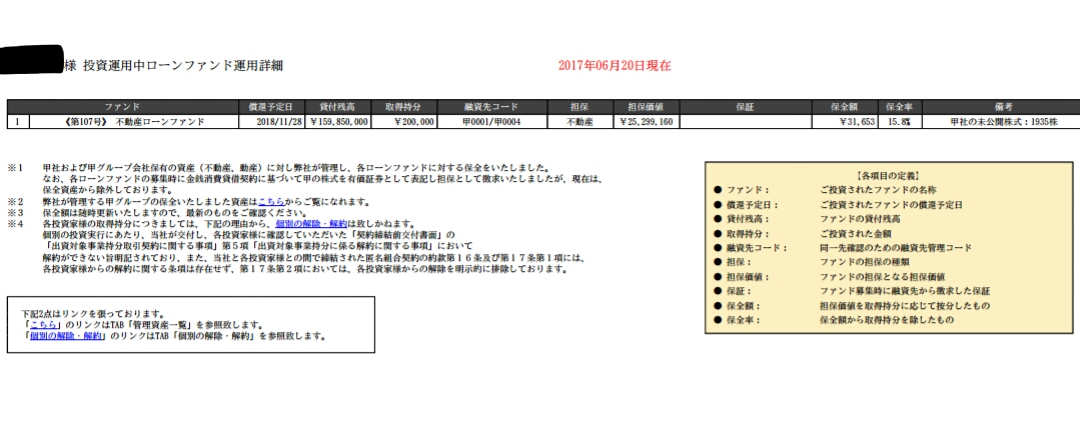1080x440 pixels.
Task: Select the ファンド column header
Action: pyautogui.click(x=123, y=106)
